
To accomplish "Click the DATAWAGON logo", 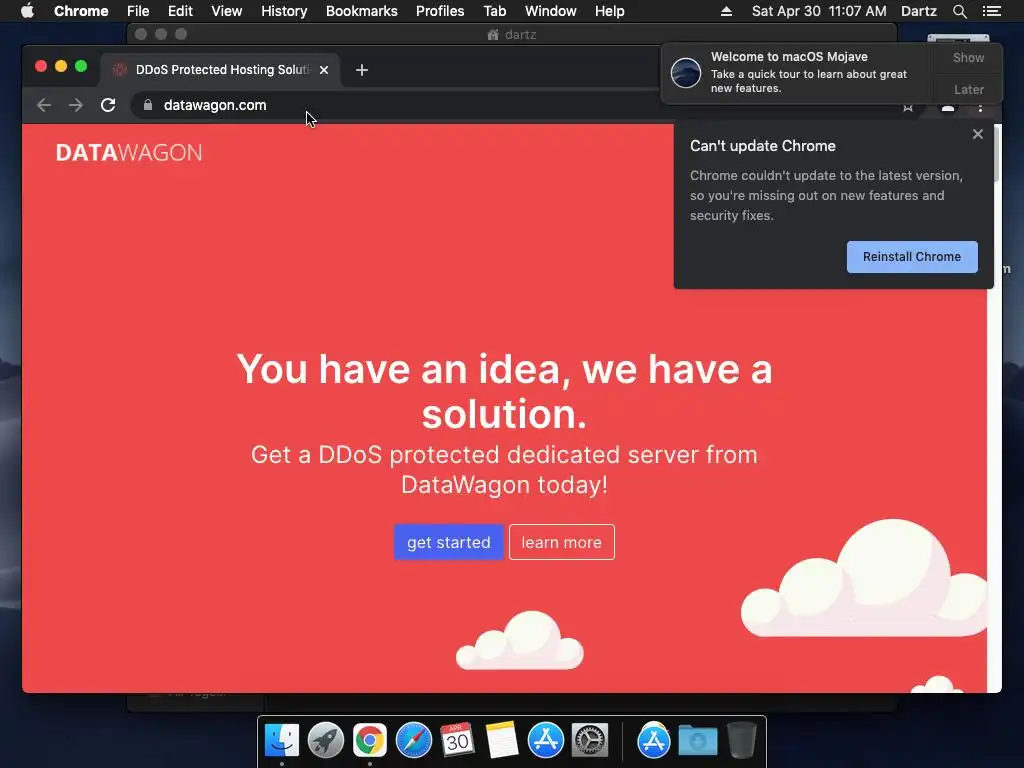I will point(129,153).
